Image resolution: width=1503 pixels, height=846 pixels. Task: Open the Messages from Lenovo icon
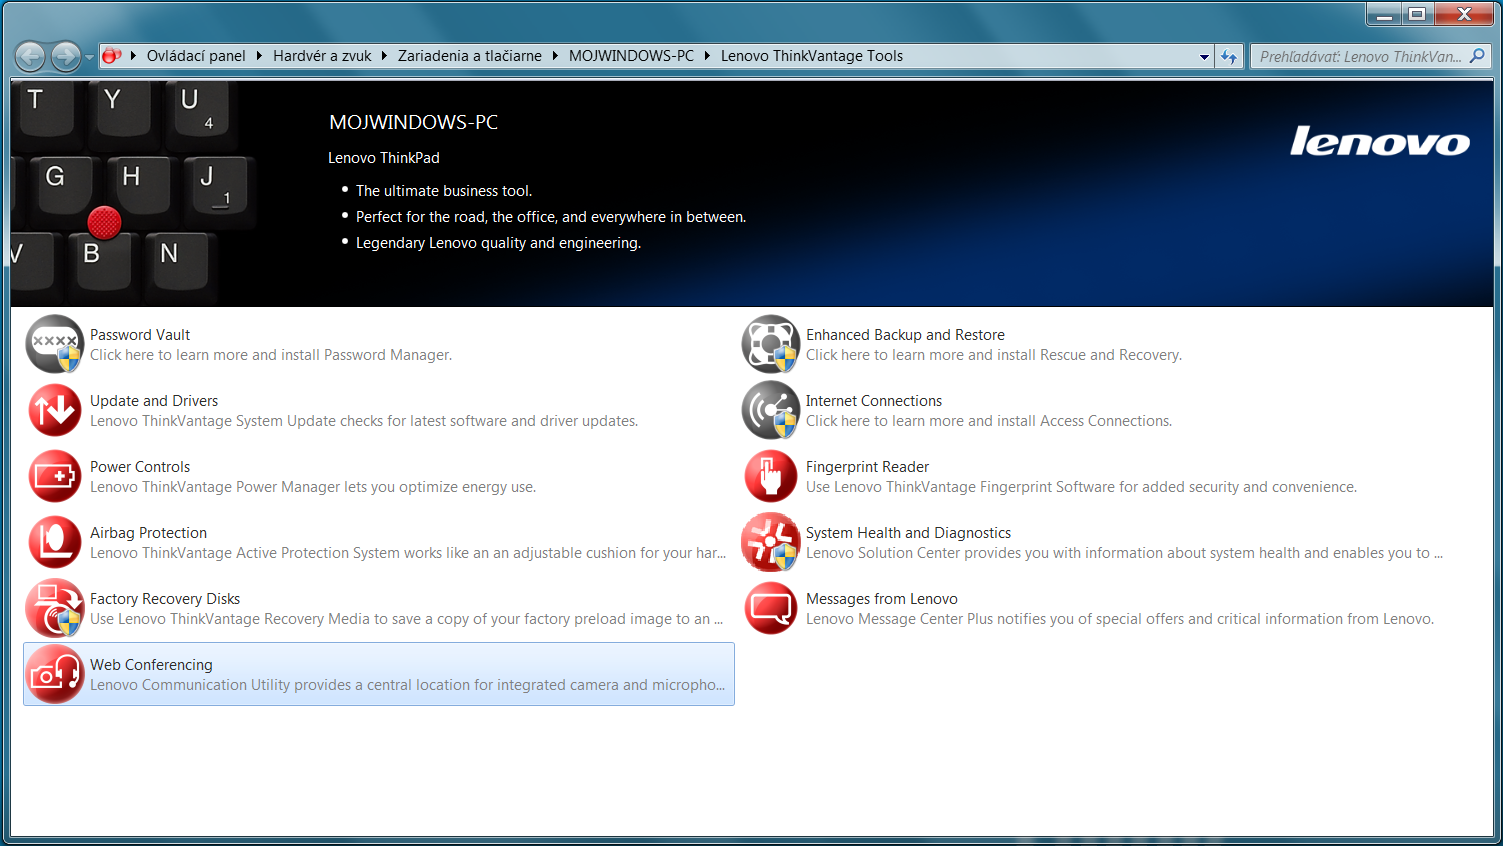(x=770, y=608)
